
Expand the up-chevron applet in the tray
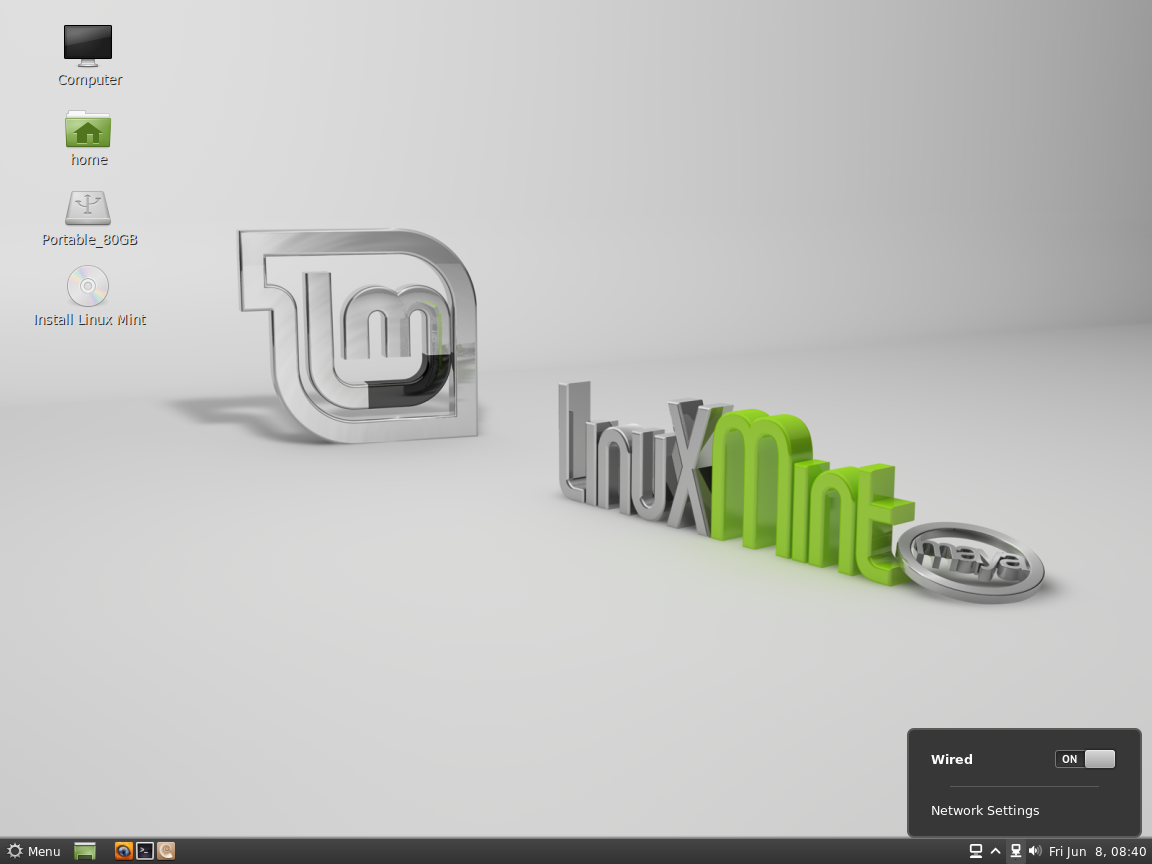click(x=996, y=851)
